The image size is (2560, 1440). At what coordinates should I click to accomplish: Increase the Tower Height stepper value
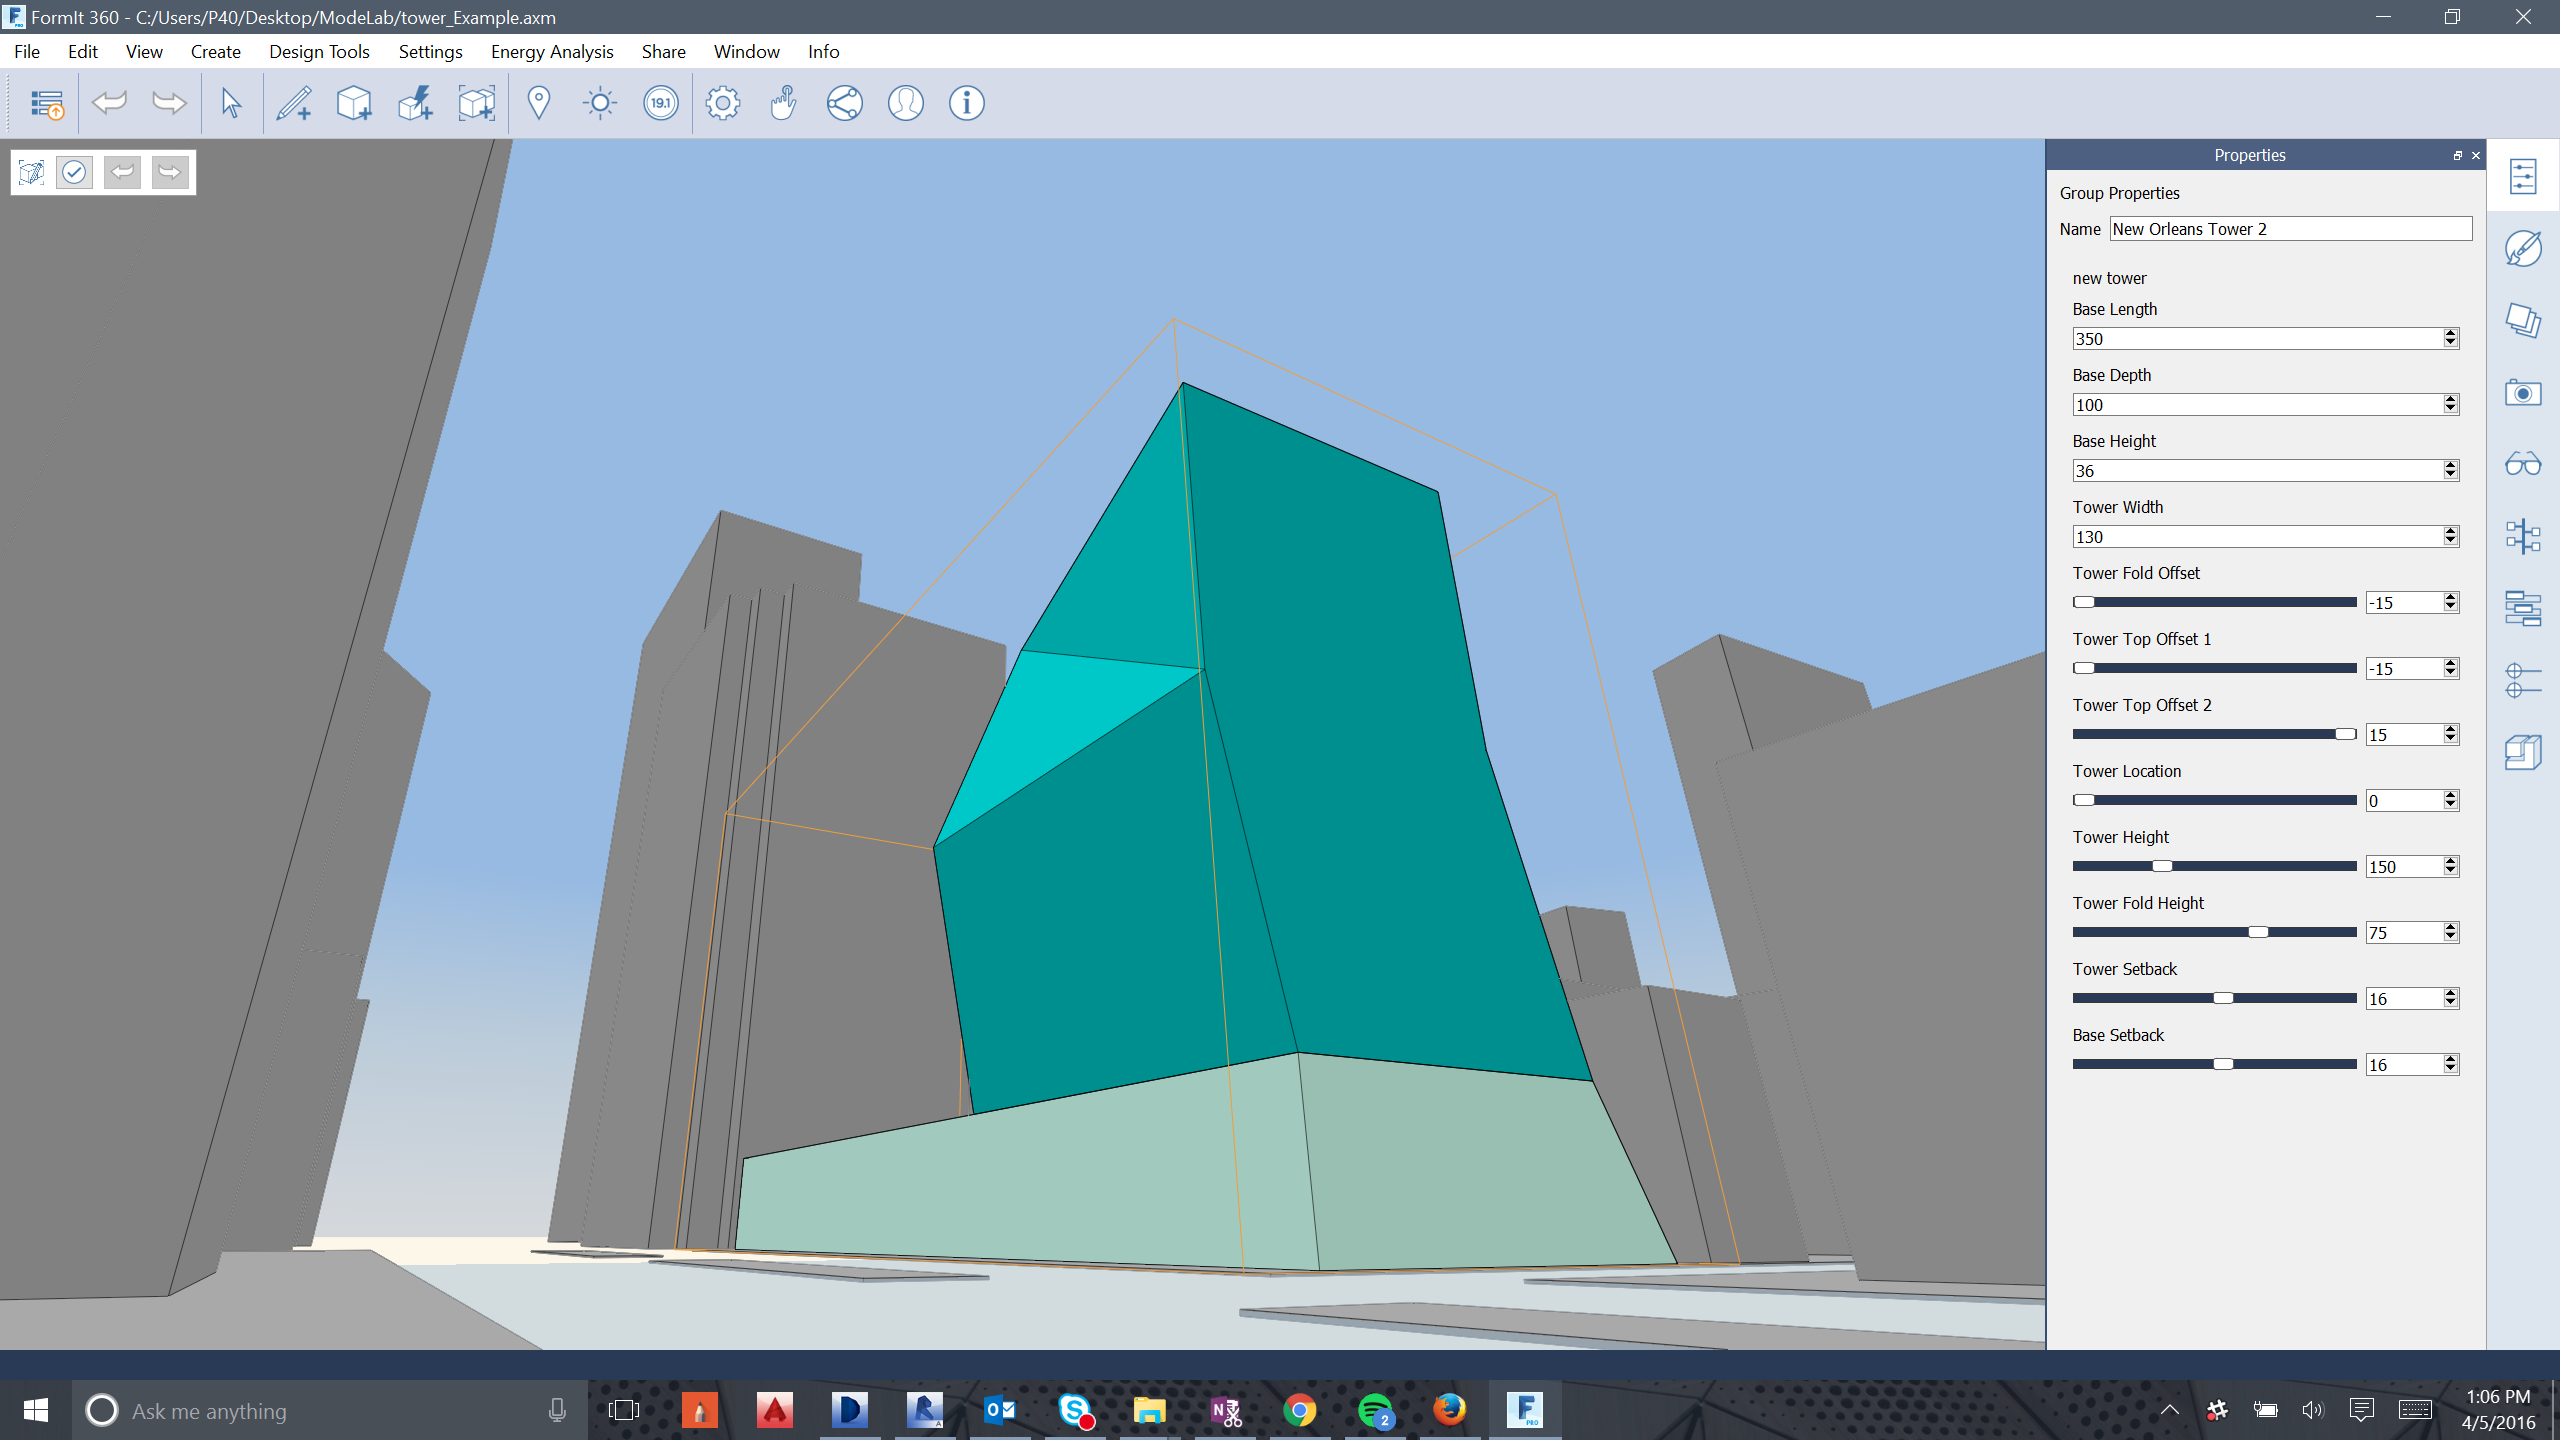point(2450,861)
